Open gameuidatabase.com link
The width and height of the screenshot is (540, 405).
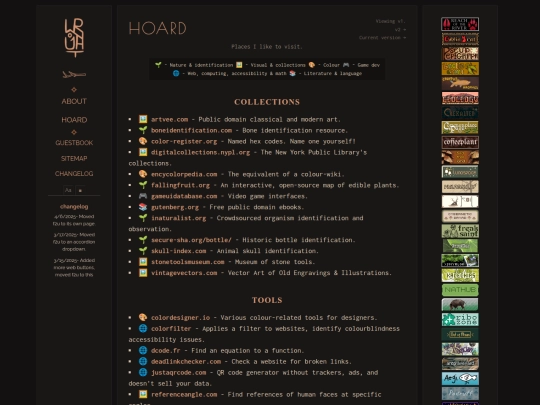coord(184,196)
